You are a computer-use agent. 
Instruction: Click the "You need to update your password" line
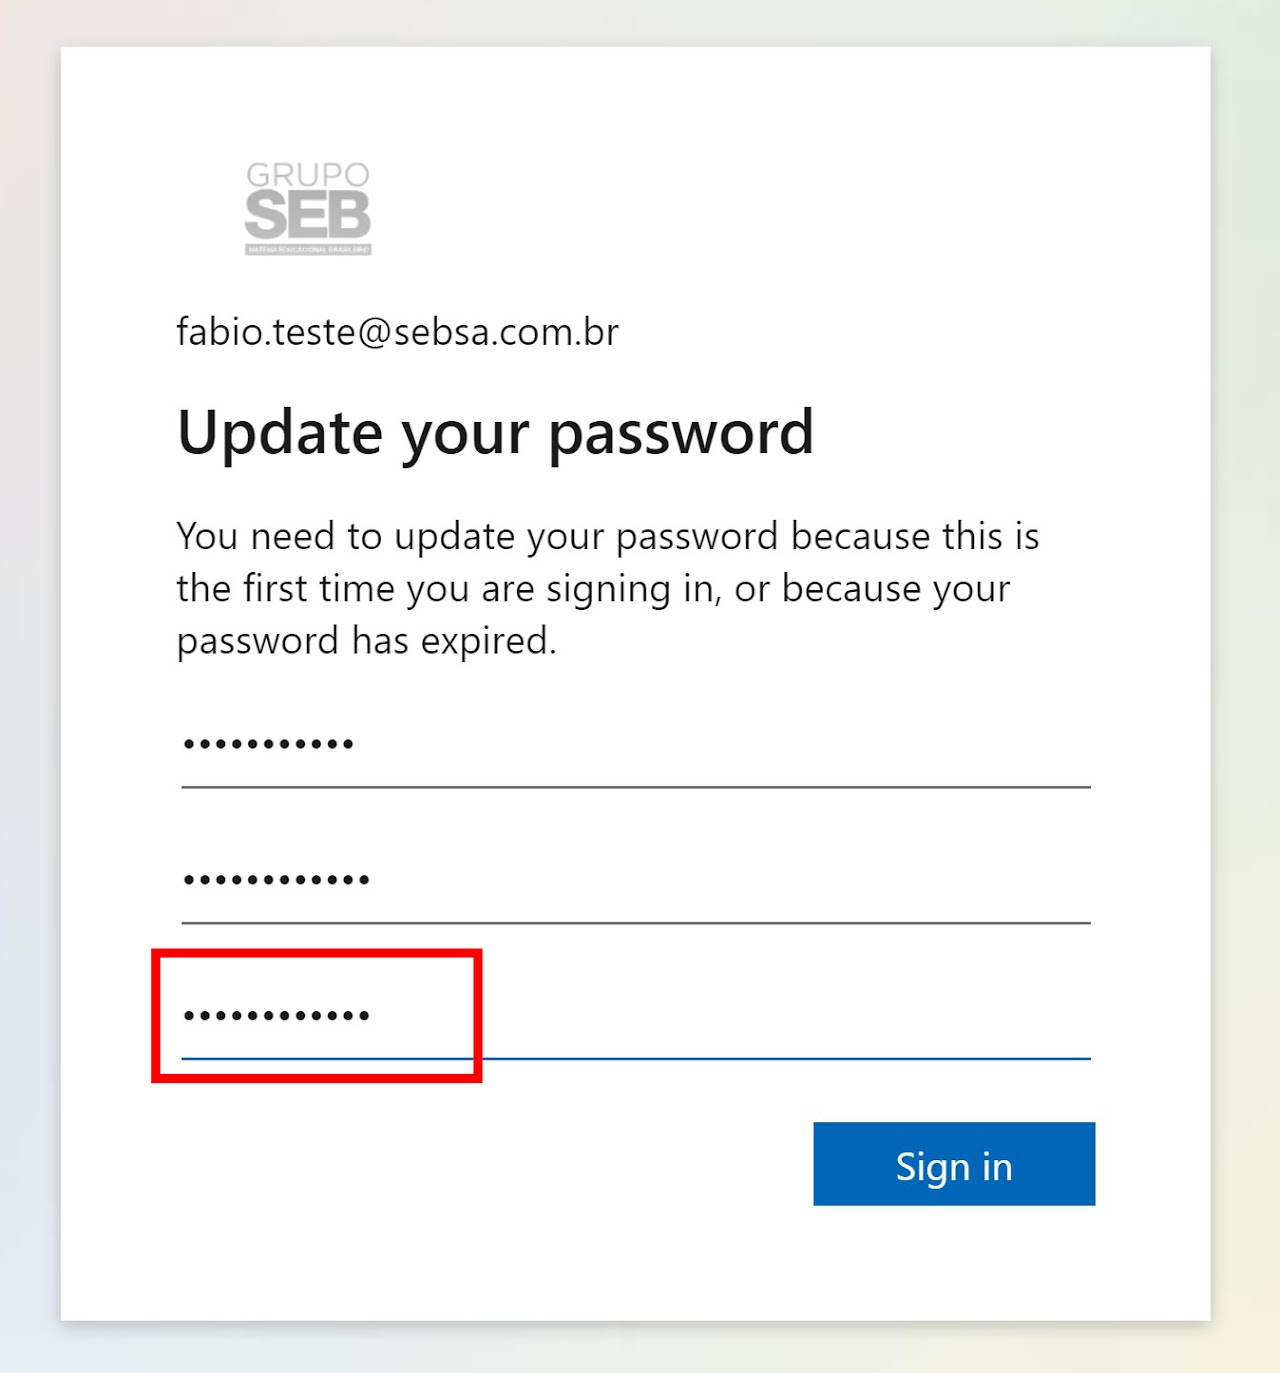pos(607,537)
